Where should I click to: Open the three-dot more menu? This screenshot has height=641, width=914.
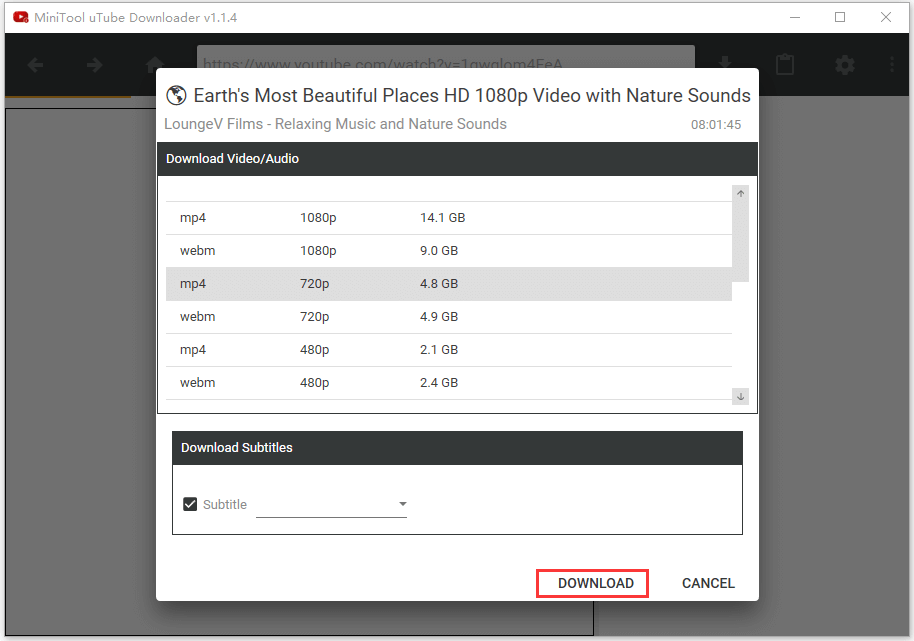[892, 65]
